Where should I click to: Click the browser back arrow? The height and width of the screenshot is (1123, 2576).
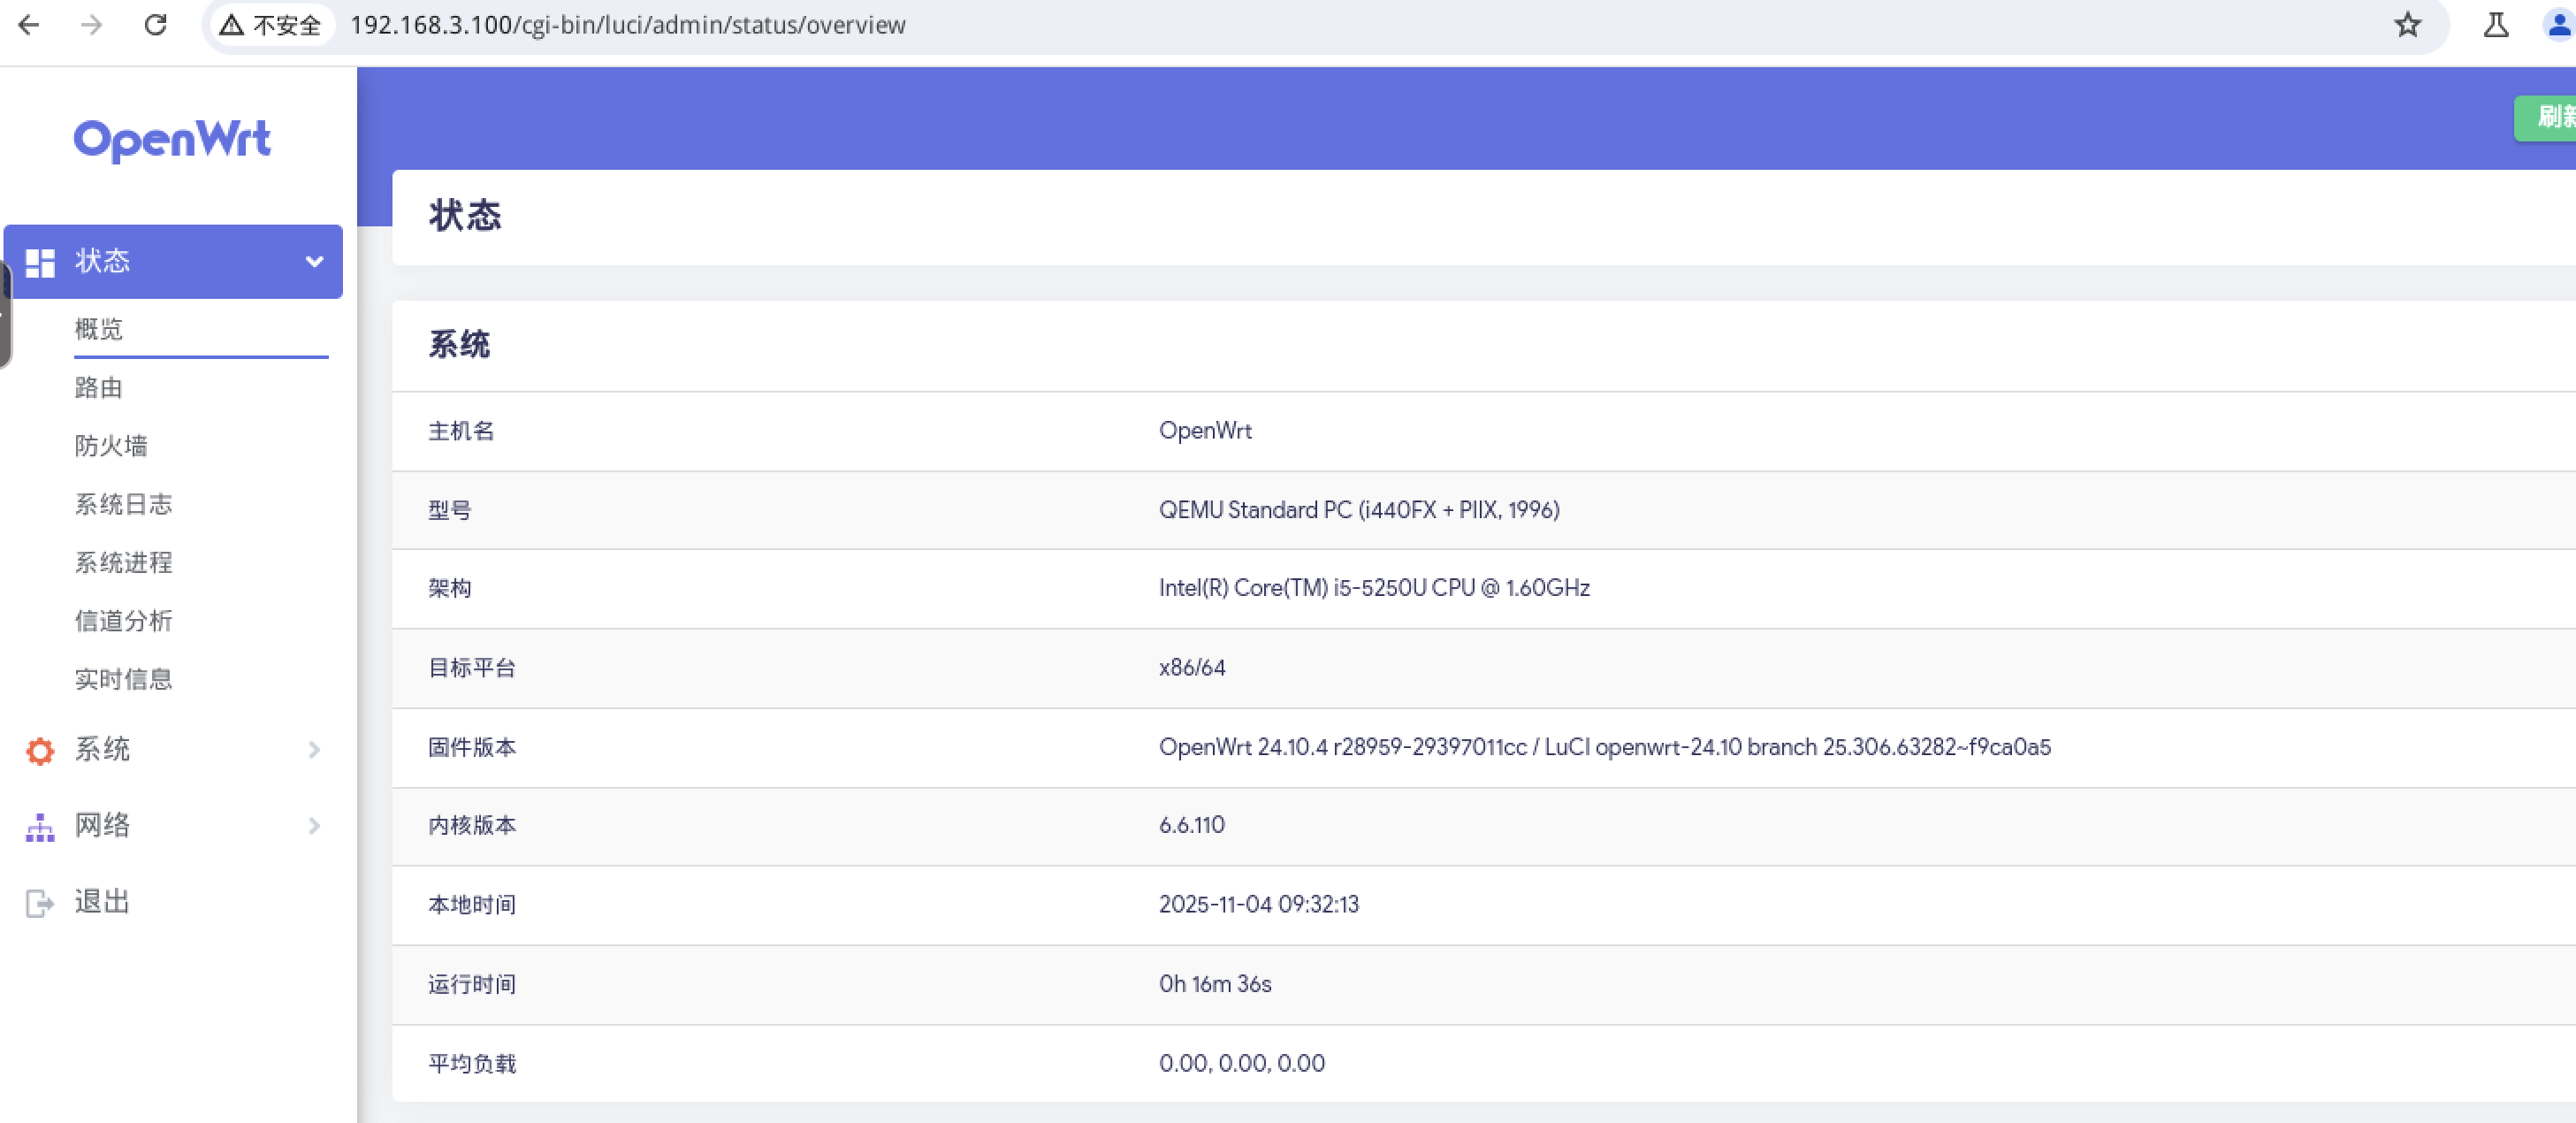pyautogui.click(x=29, y=25)
